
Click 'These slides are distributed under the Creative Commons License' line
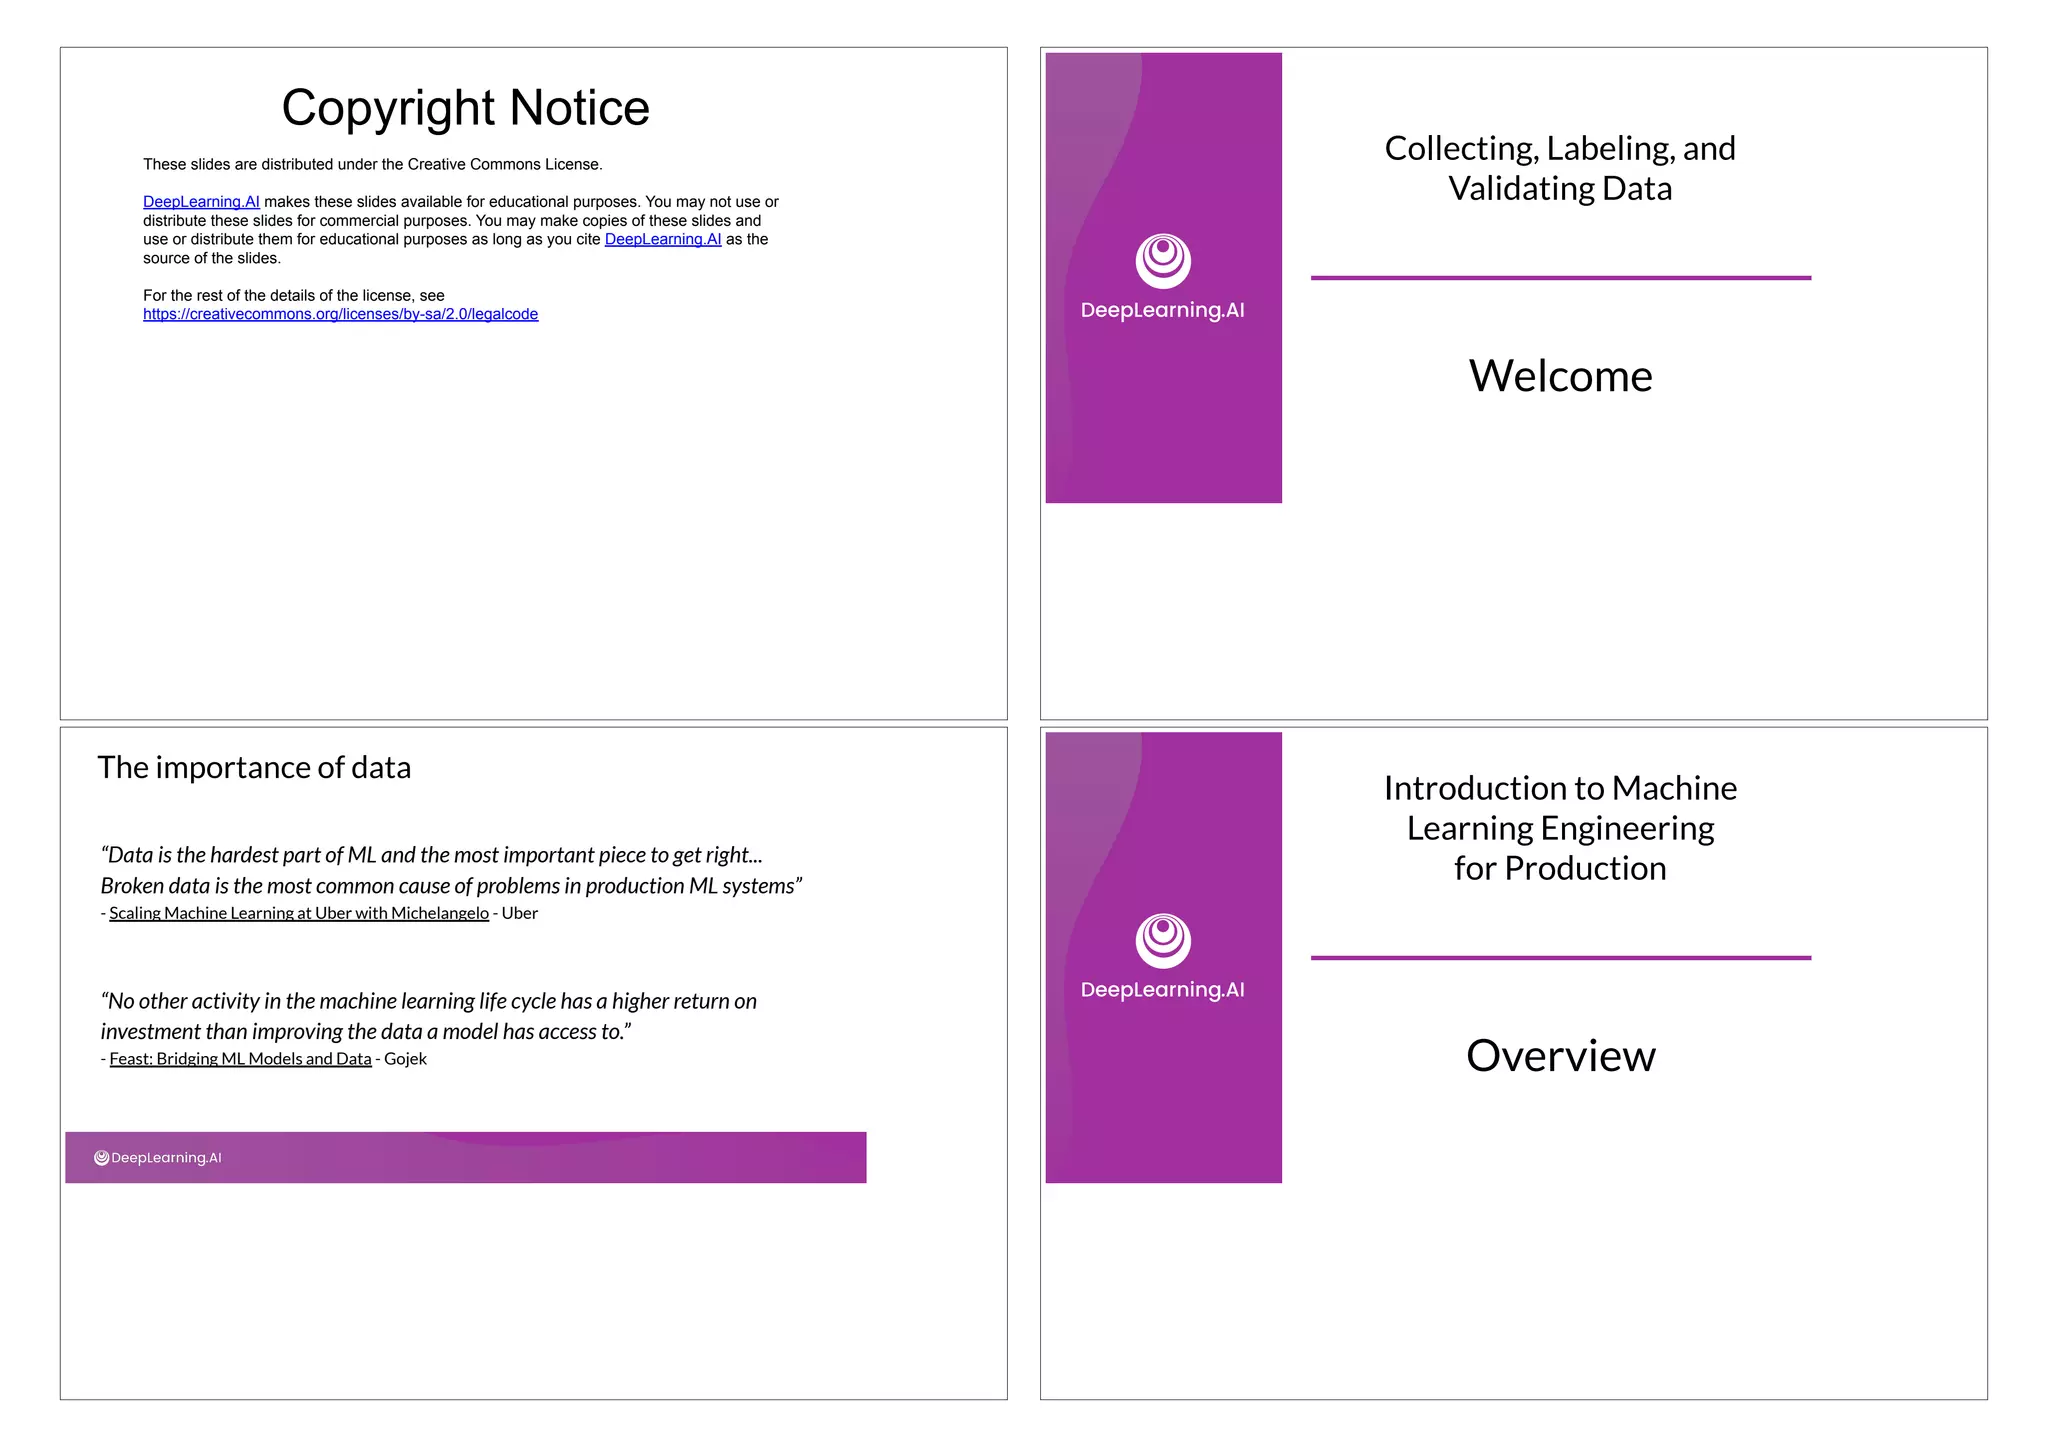373,164
